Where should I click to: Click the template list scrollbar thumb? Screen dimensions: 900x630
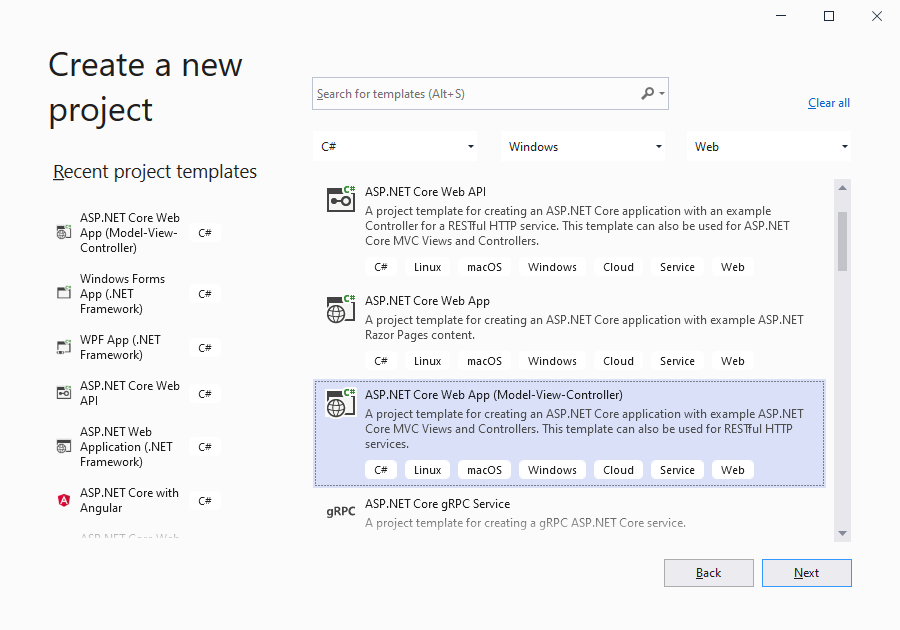[842, 241]
